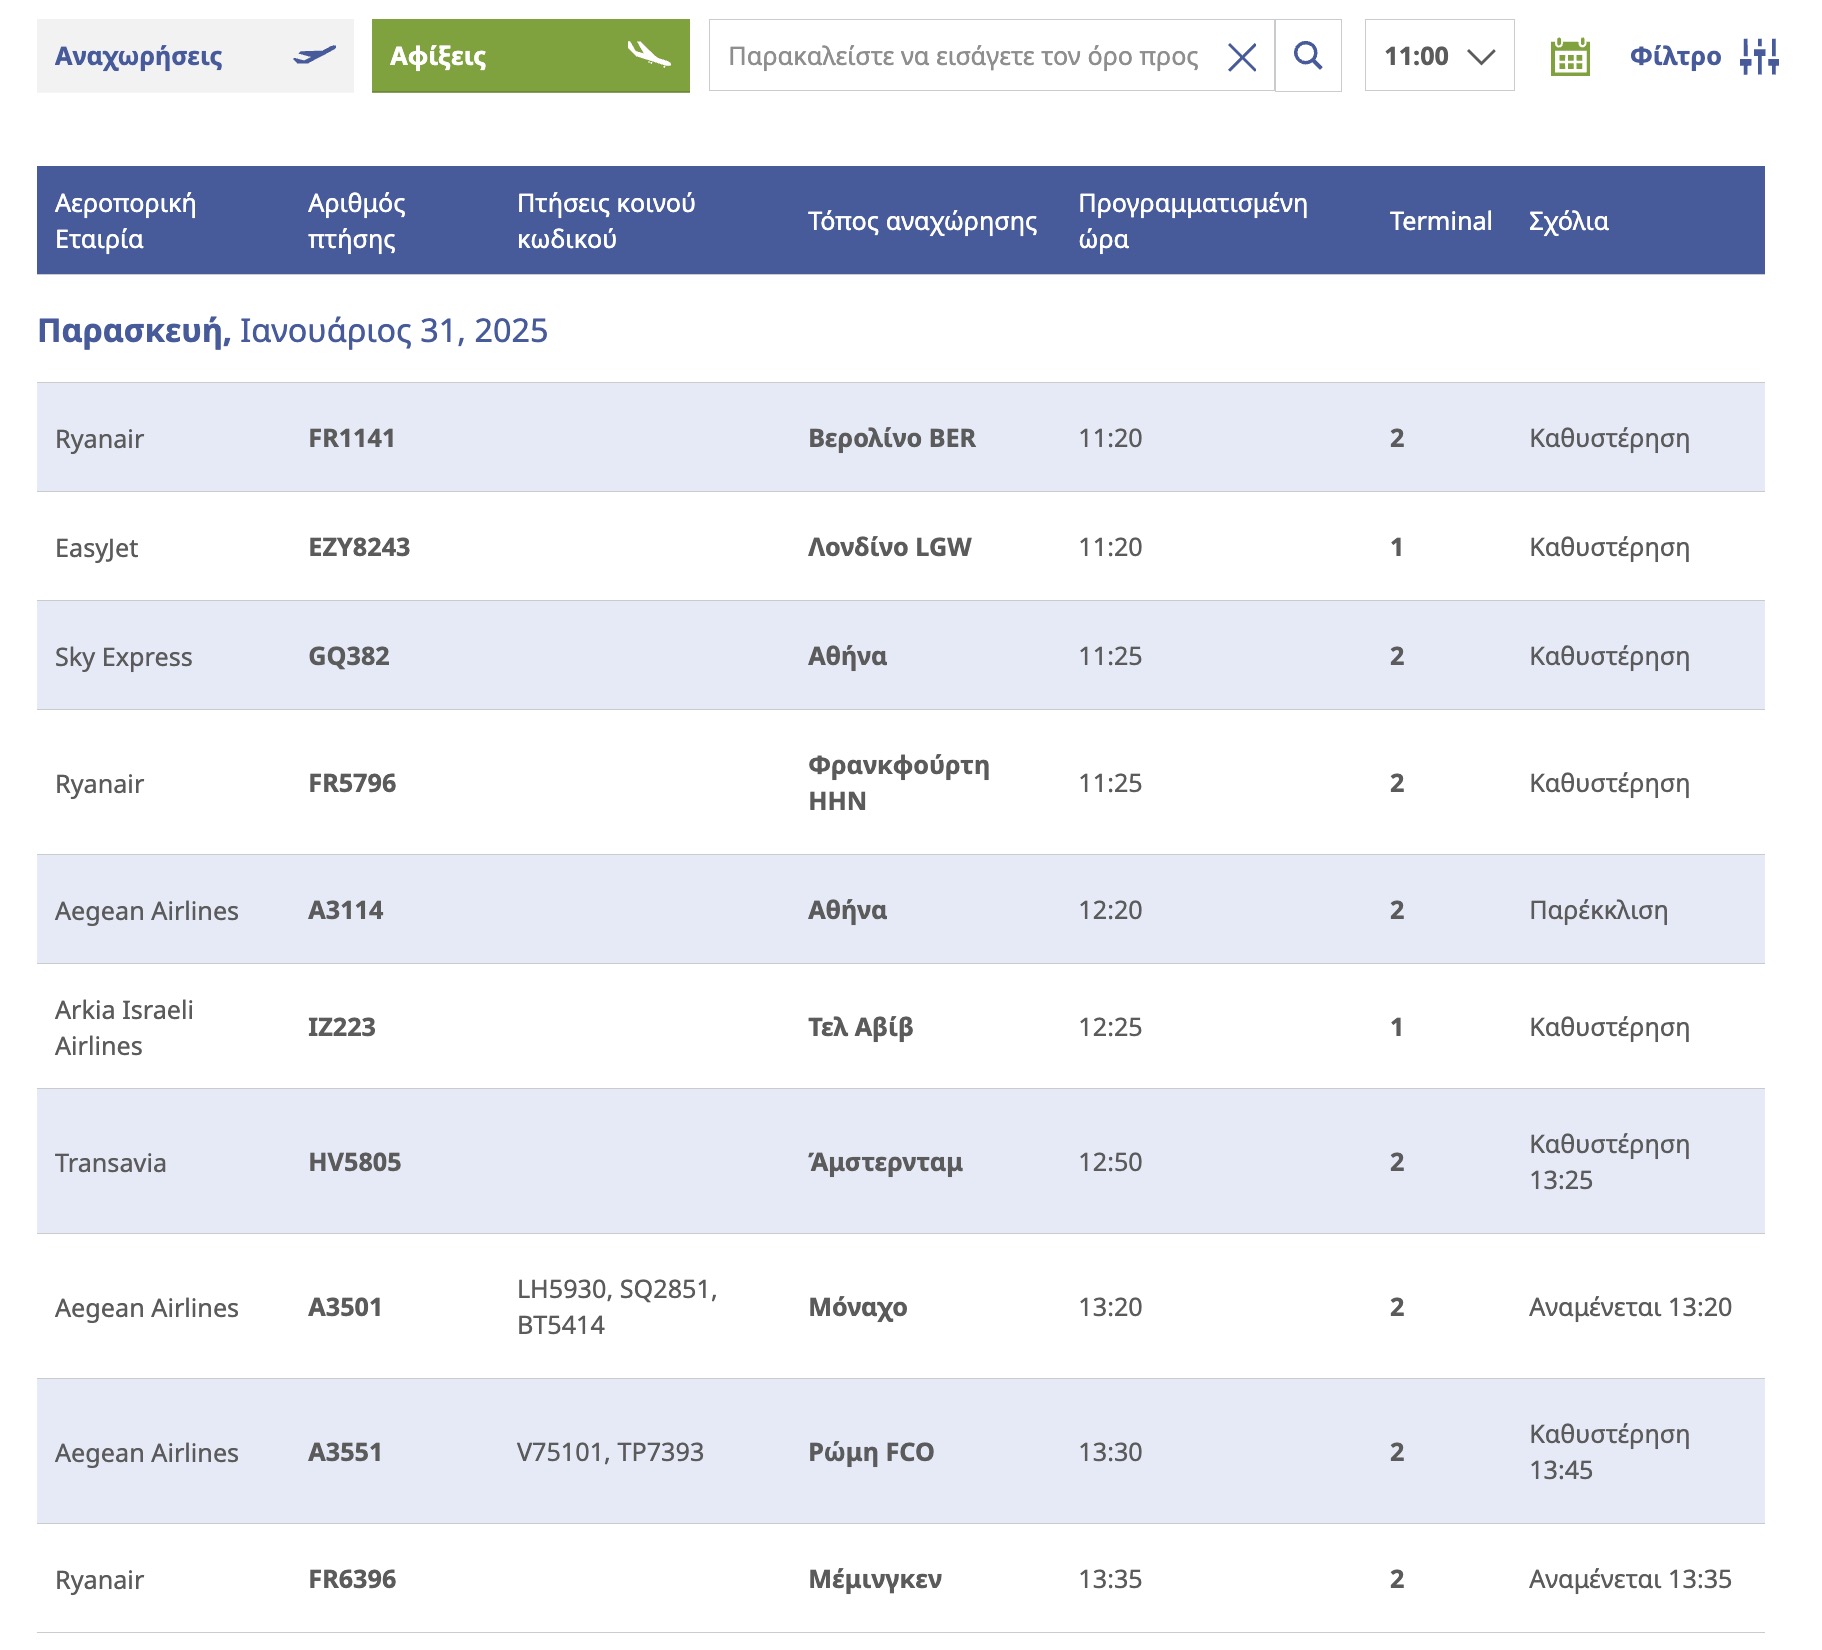The height and width of the screenshot is (1650, 1822).
Task: Click origin Ρώμη FCO
Action: click(x=871, y=1452)
